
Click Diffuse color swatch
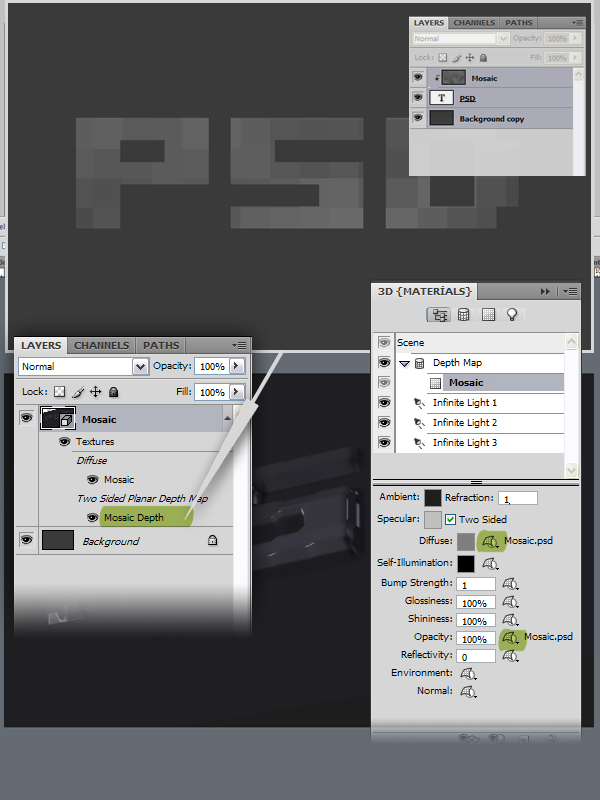(466, 542)
